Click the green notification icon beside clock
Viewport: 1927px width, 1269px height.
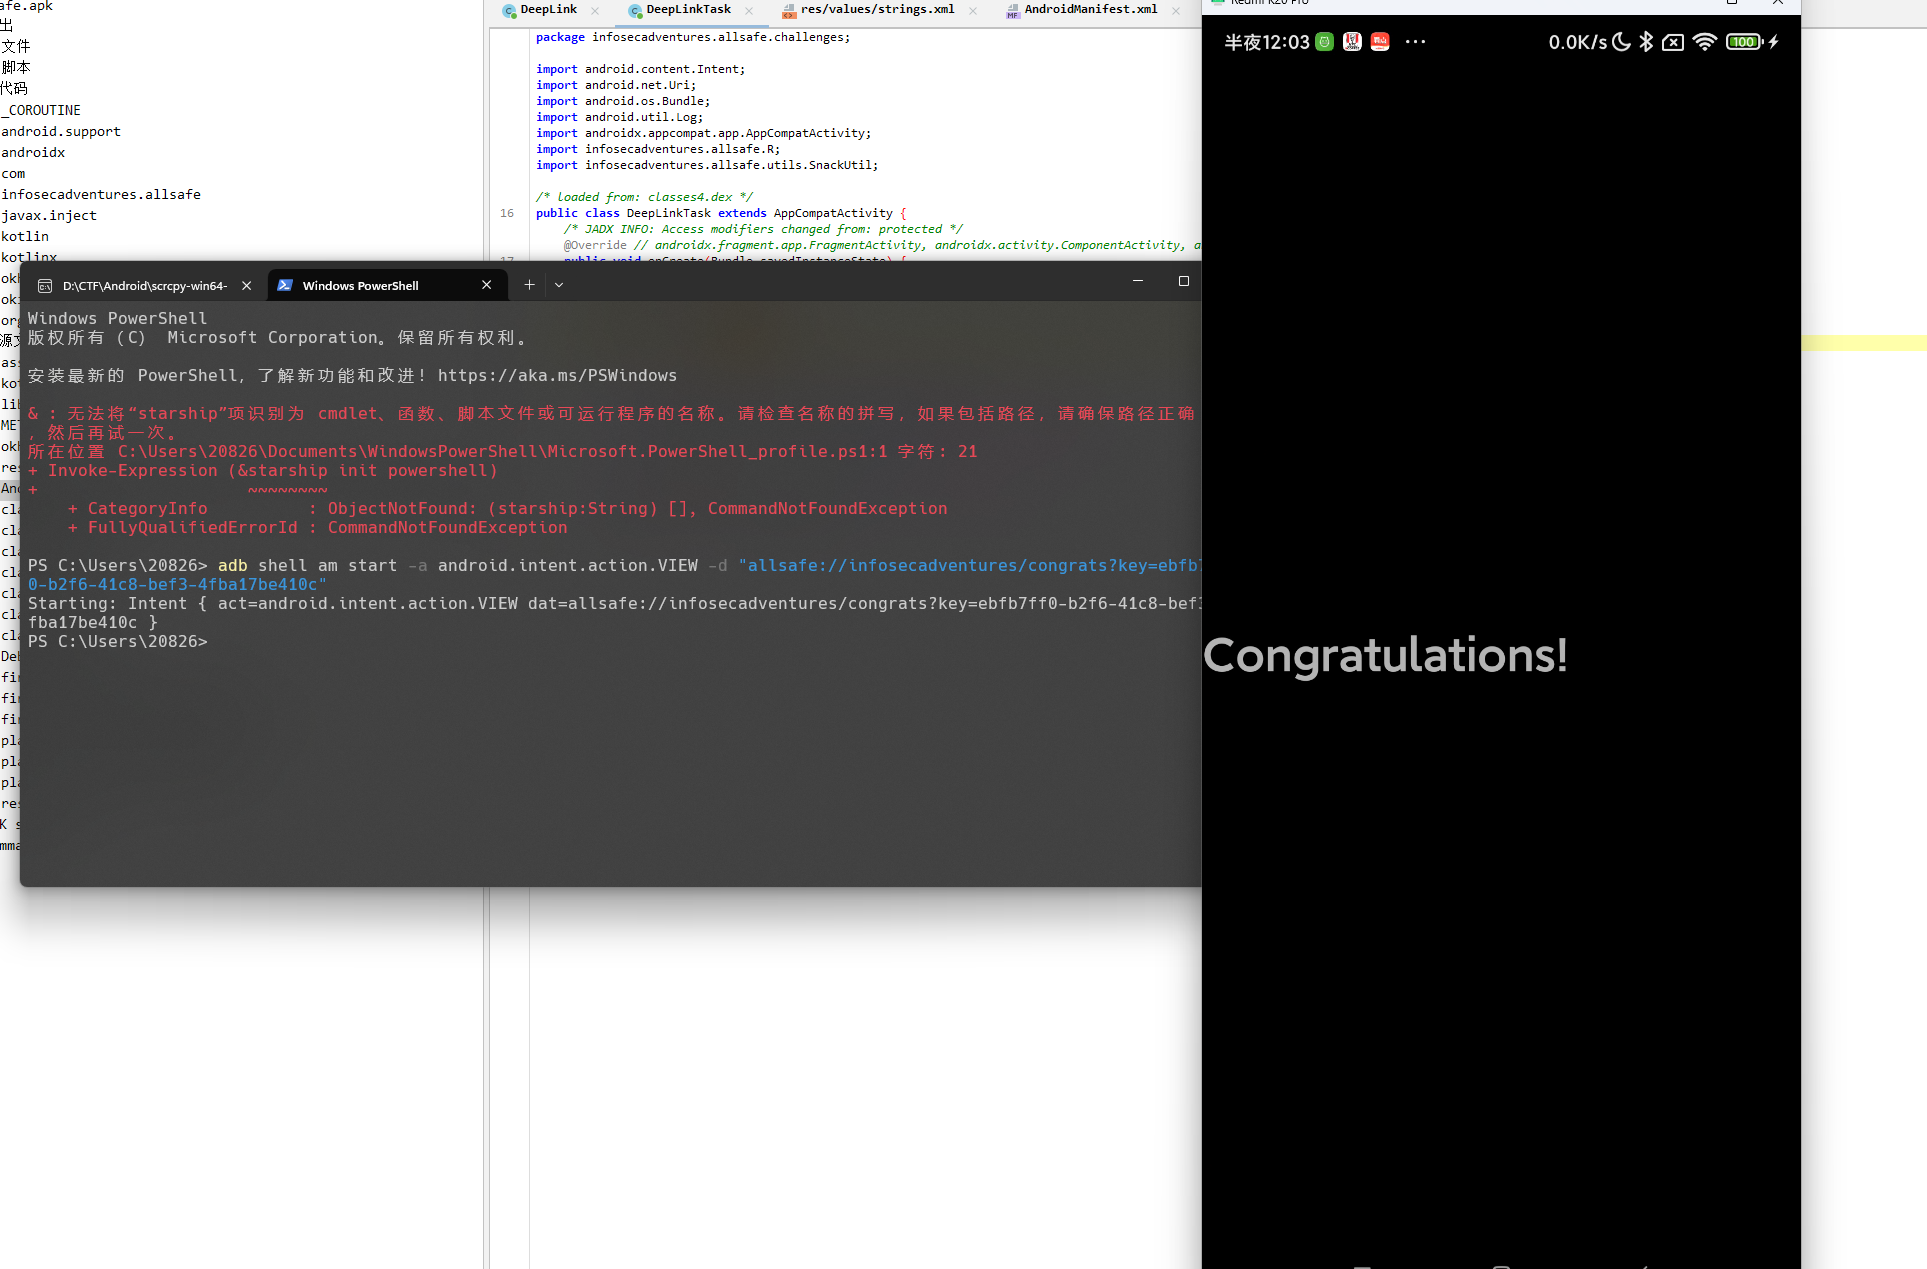point(1324,42)
